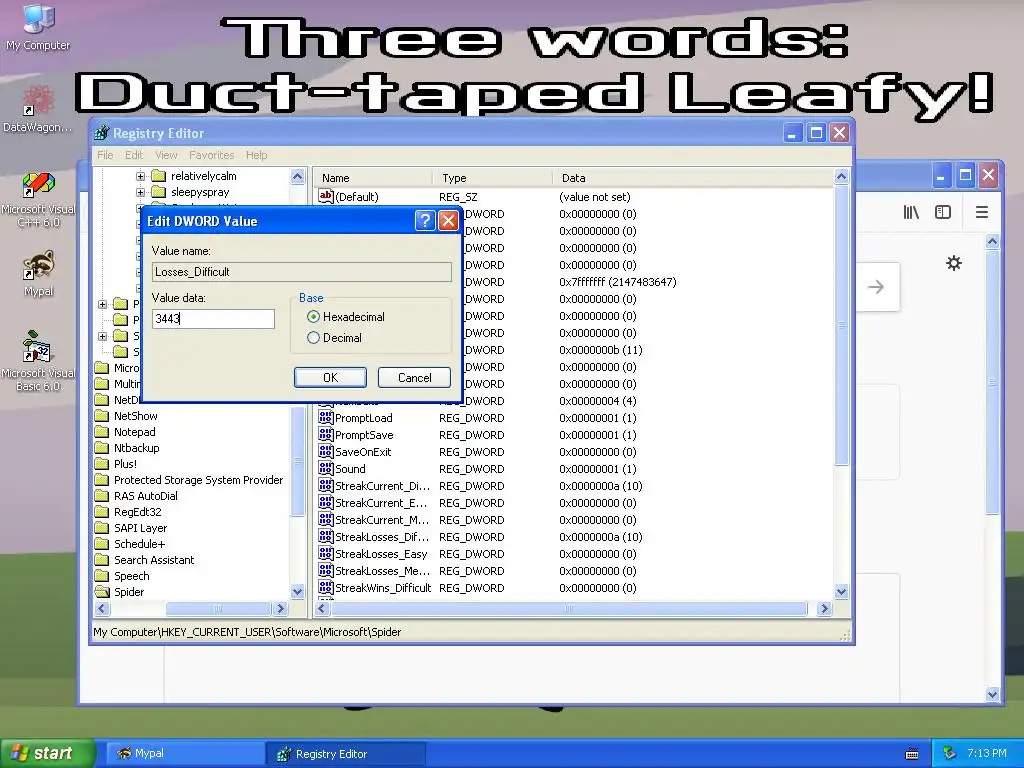Image resolution: width=1024 pixels, height=768 pixels.
Task: Close the Edit DWORD Value dialog
Action: [448, 221]
